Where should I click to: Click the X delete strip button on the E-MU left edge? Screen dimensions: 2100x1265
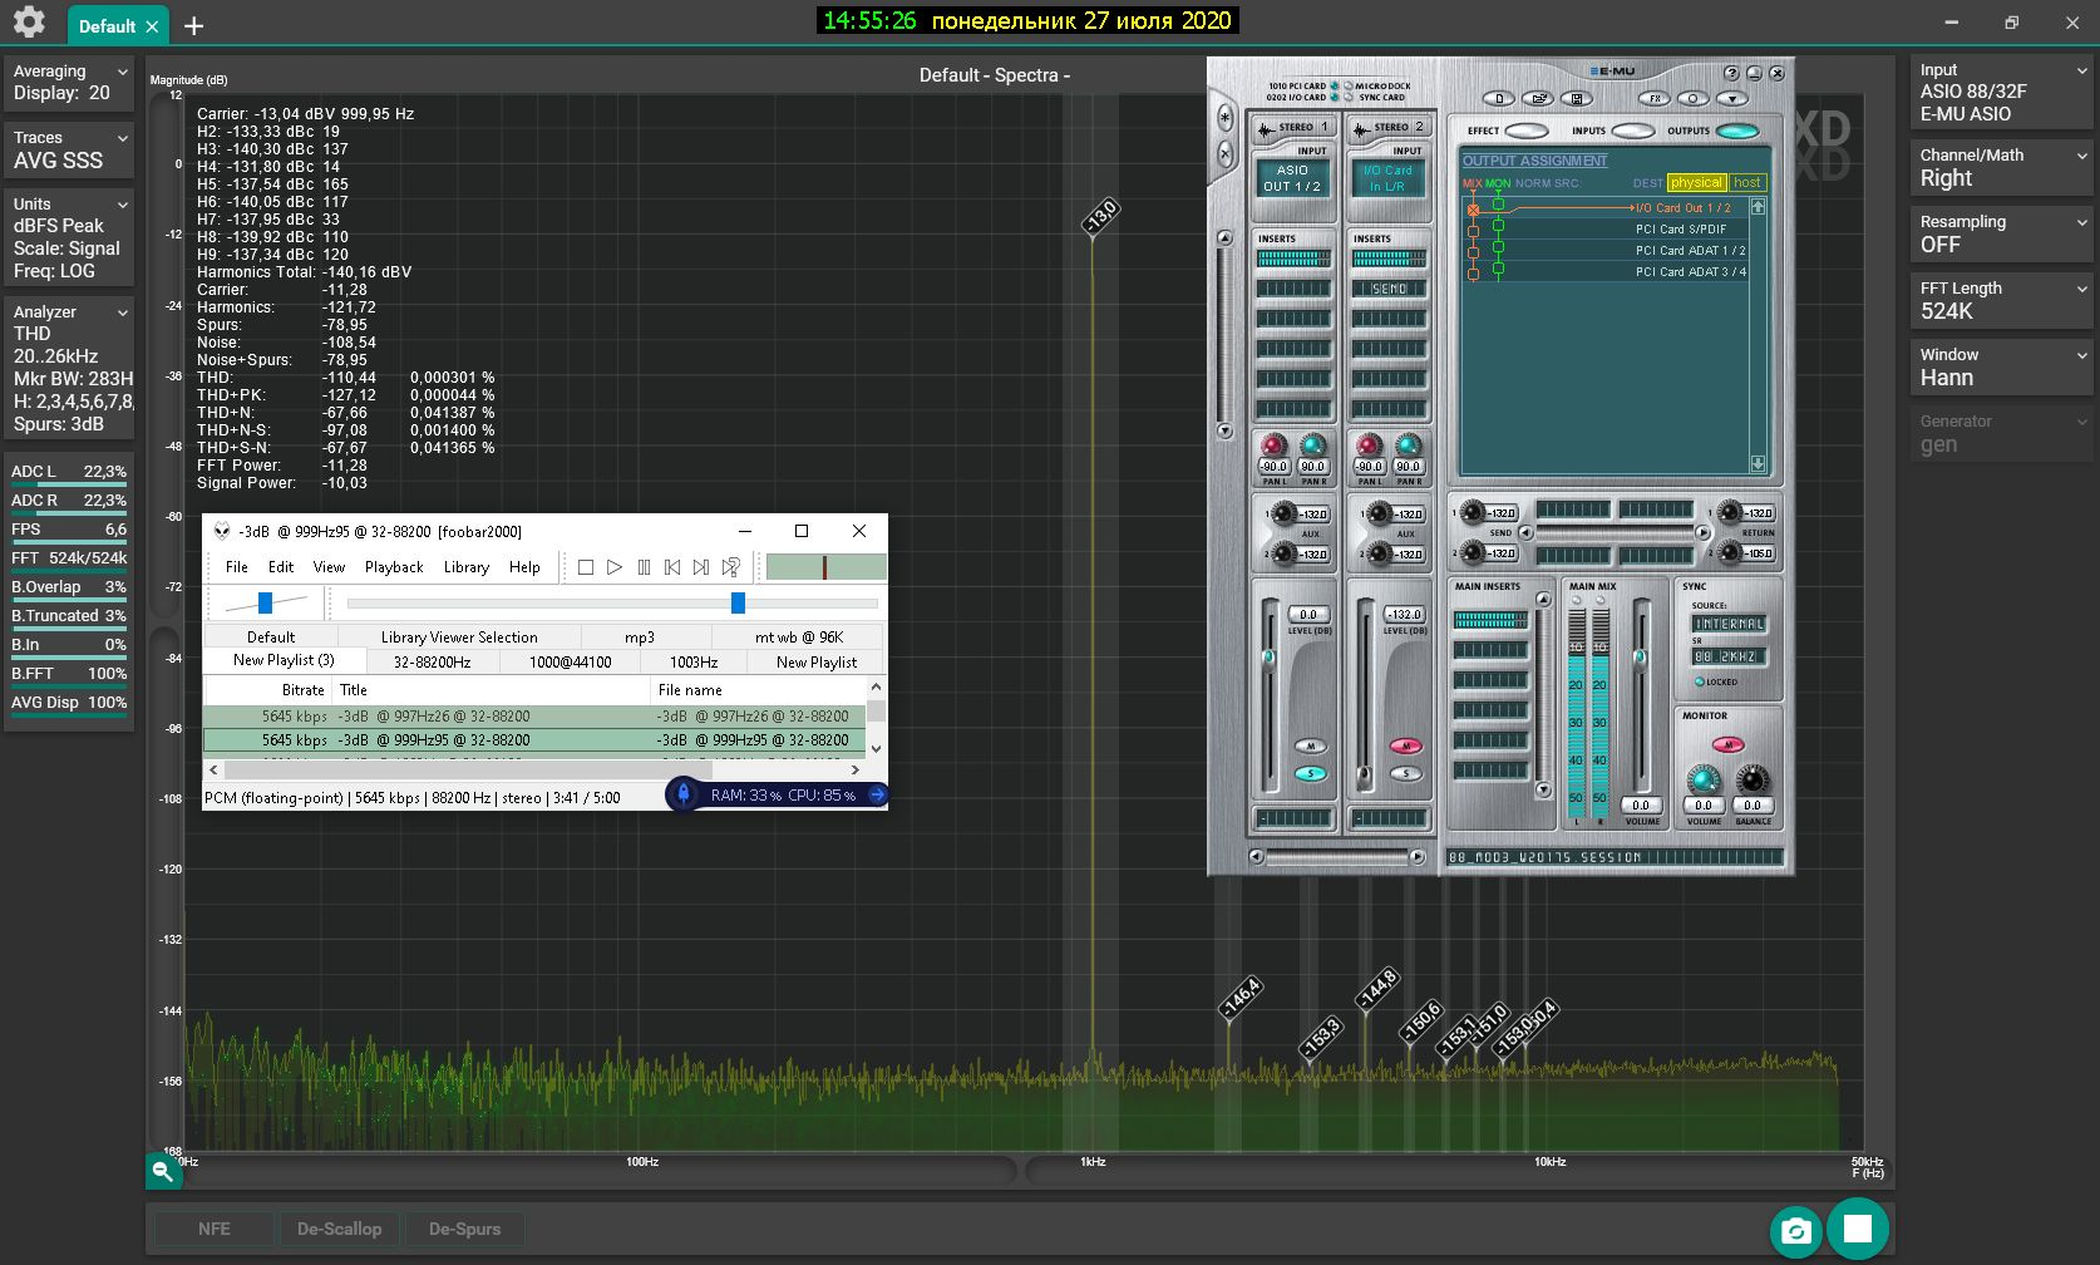pos(1225,154)
